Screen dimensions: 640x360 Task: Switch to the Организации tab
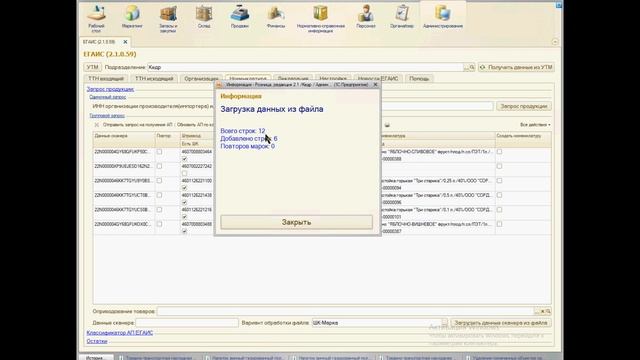click(201, 78)
